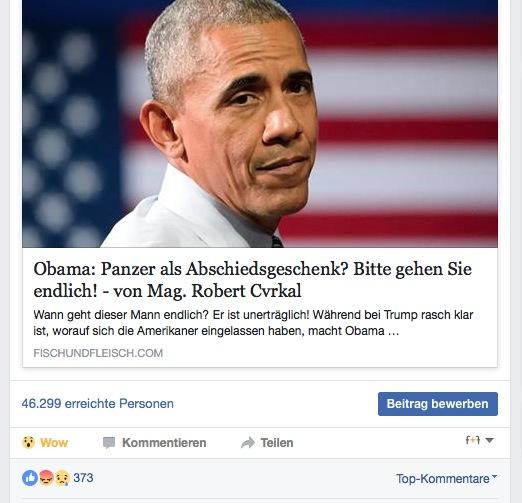Click the Kommentieren text label
This screenshot has height=503, width=522.
(164, 443)
